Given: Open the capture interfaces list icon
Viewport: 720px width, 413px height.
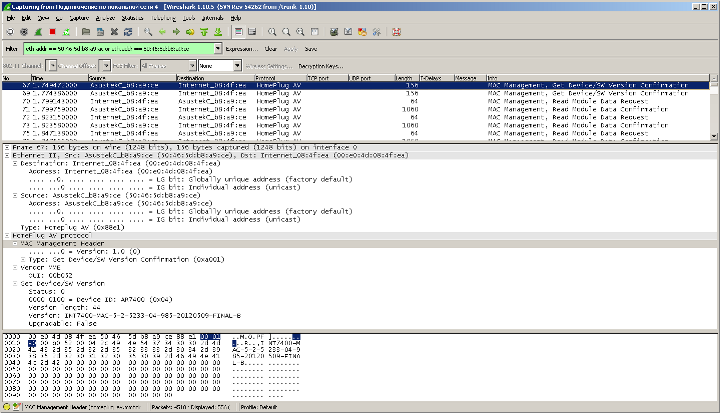Looking at the screenshot, I should tap(10, 32).
